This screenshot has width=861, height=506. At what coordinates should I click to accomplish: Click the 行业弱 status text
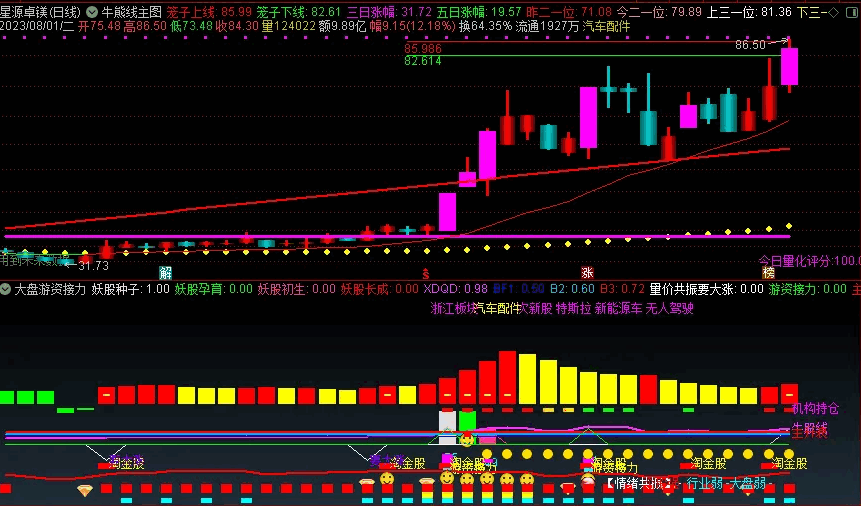coord(705,483)
